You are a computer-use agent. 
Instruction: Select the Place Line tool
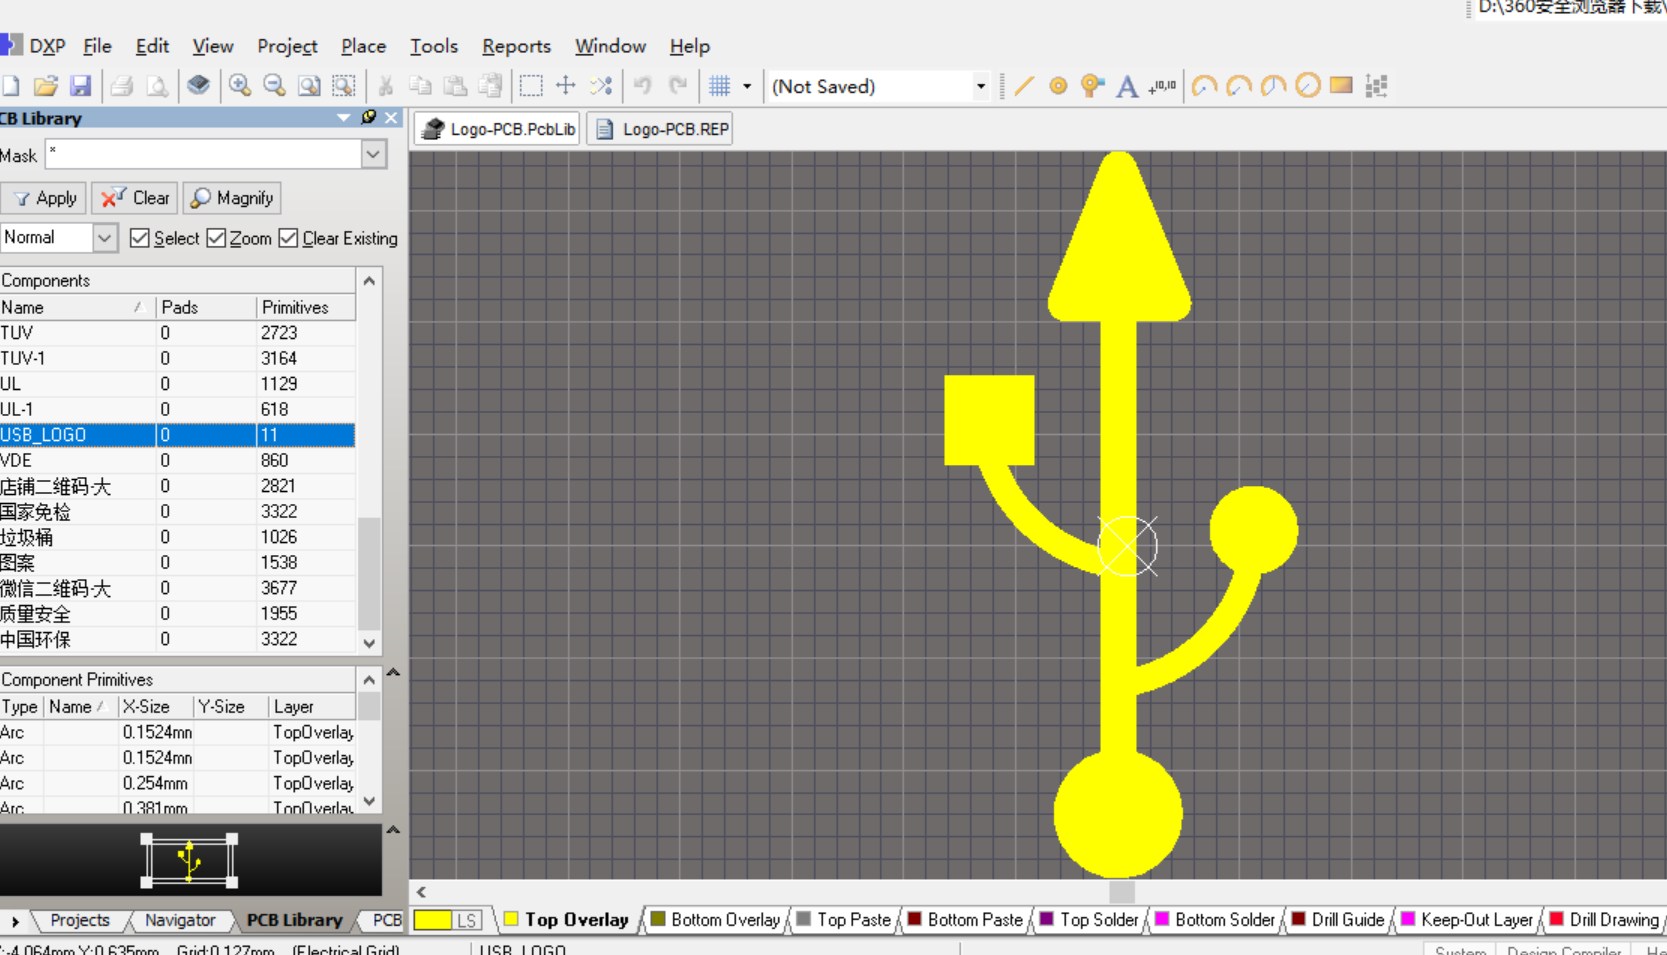click(1023, 86)
